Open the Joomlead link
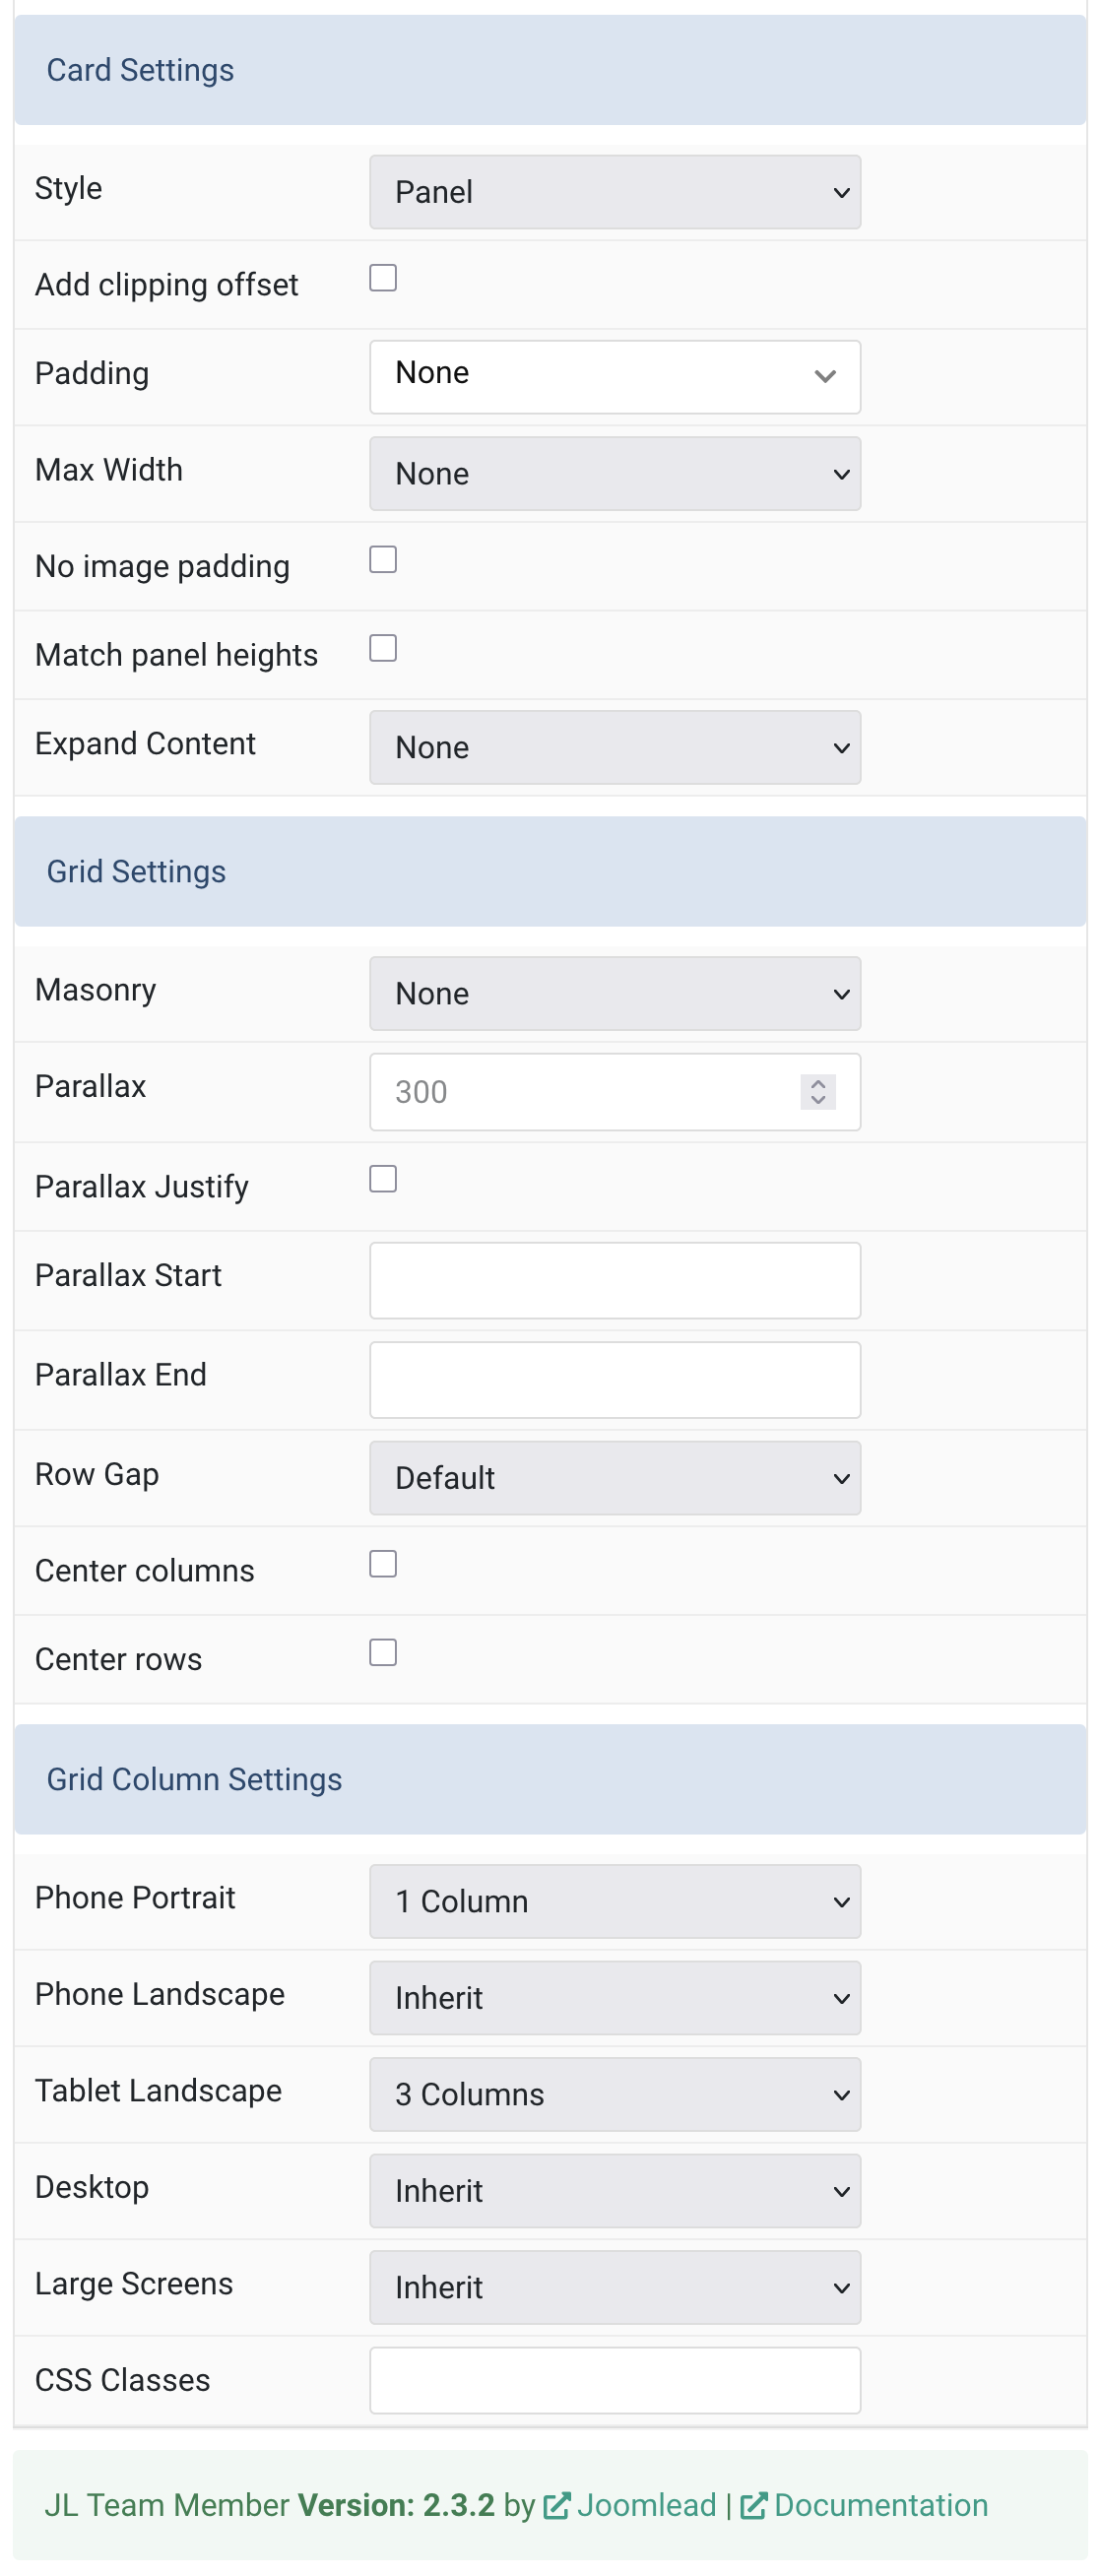The width and height of the screenshot is (1101, 2576). (x=646, y=2505)
